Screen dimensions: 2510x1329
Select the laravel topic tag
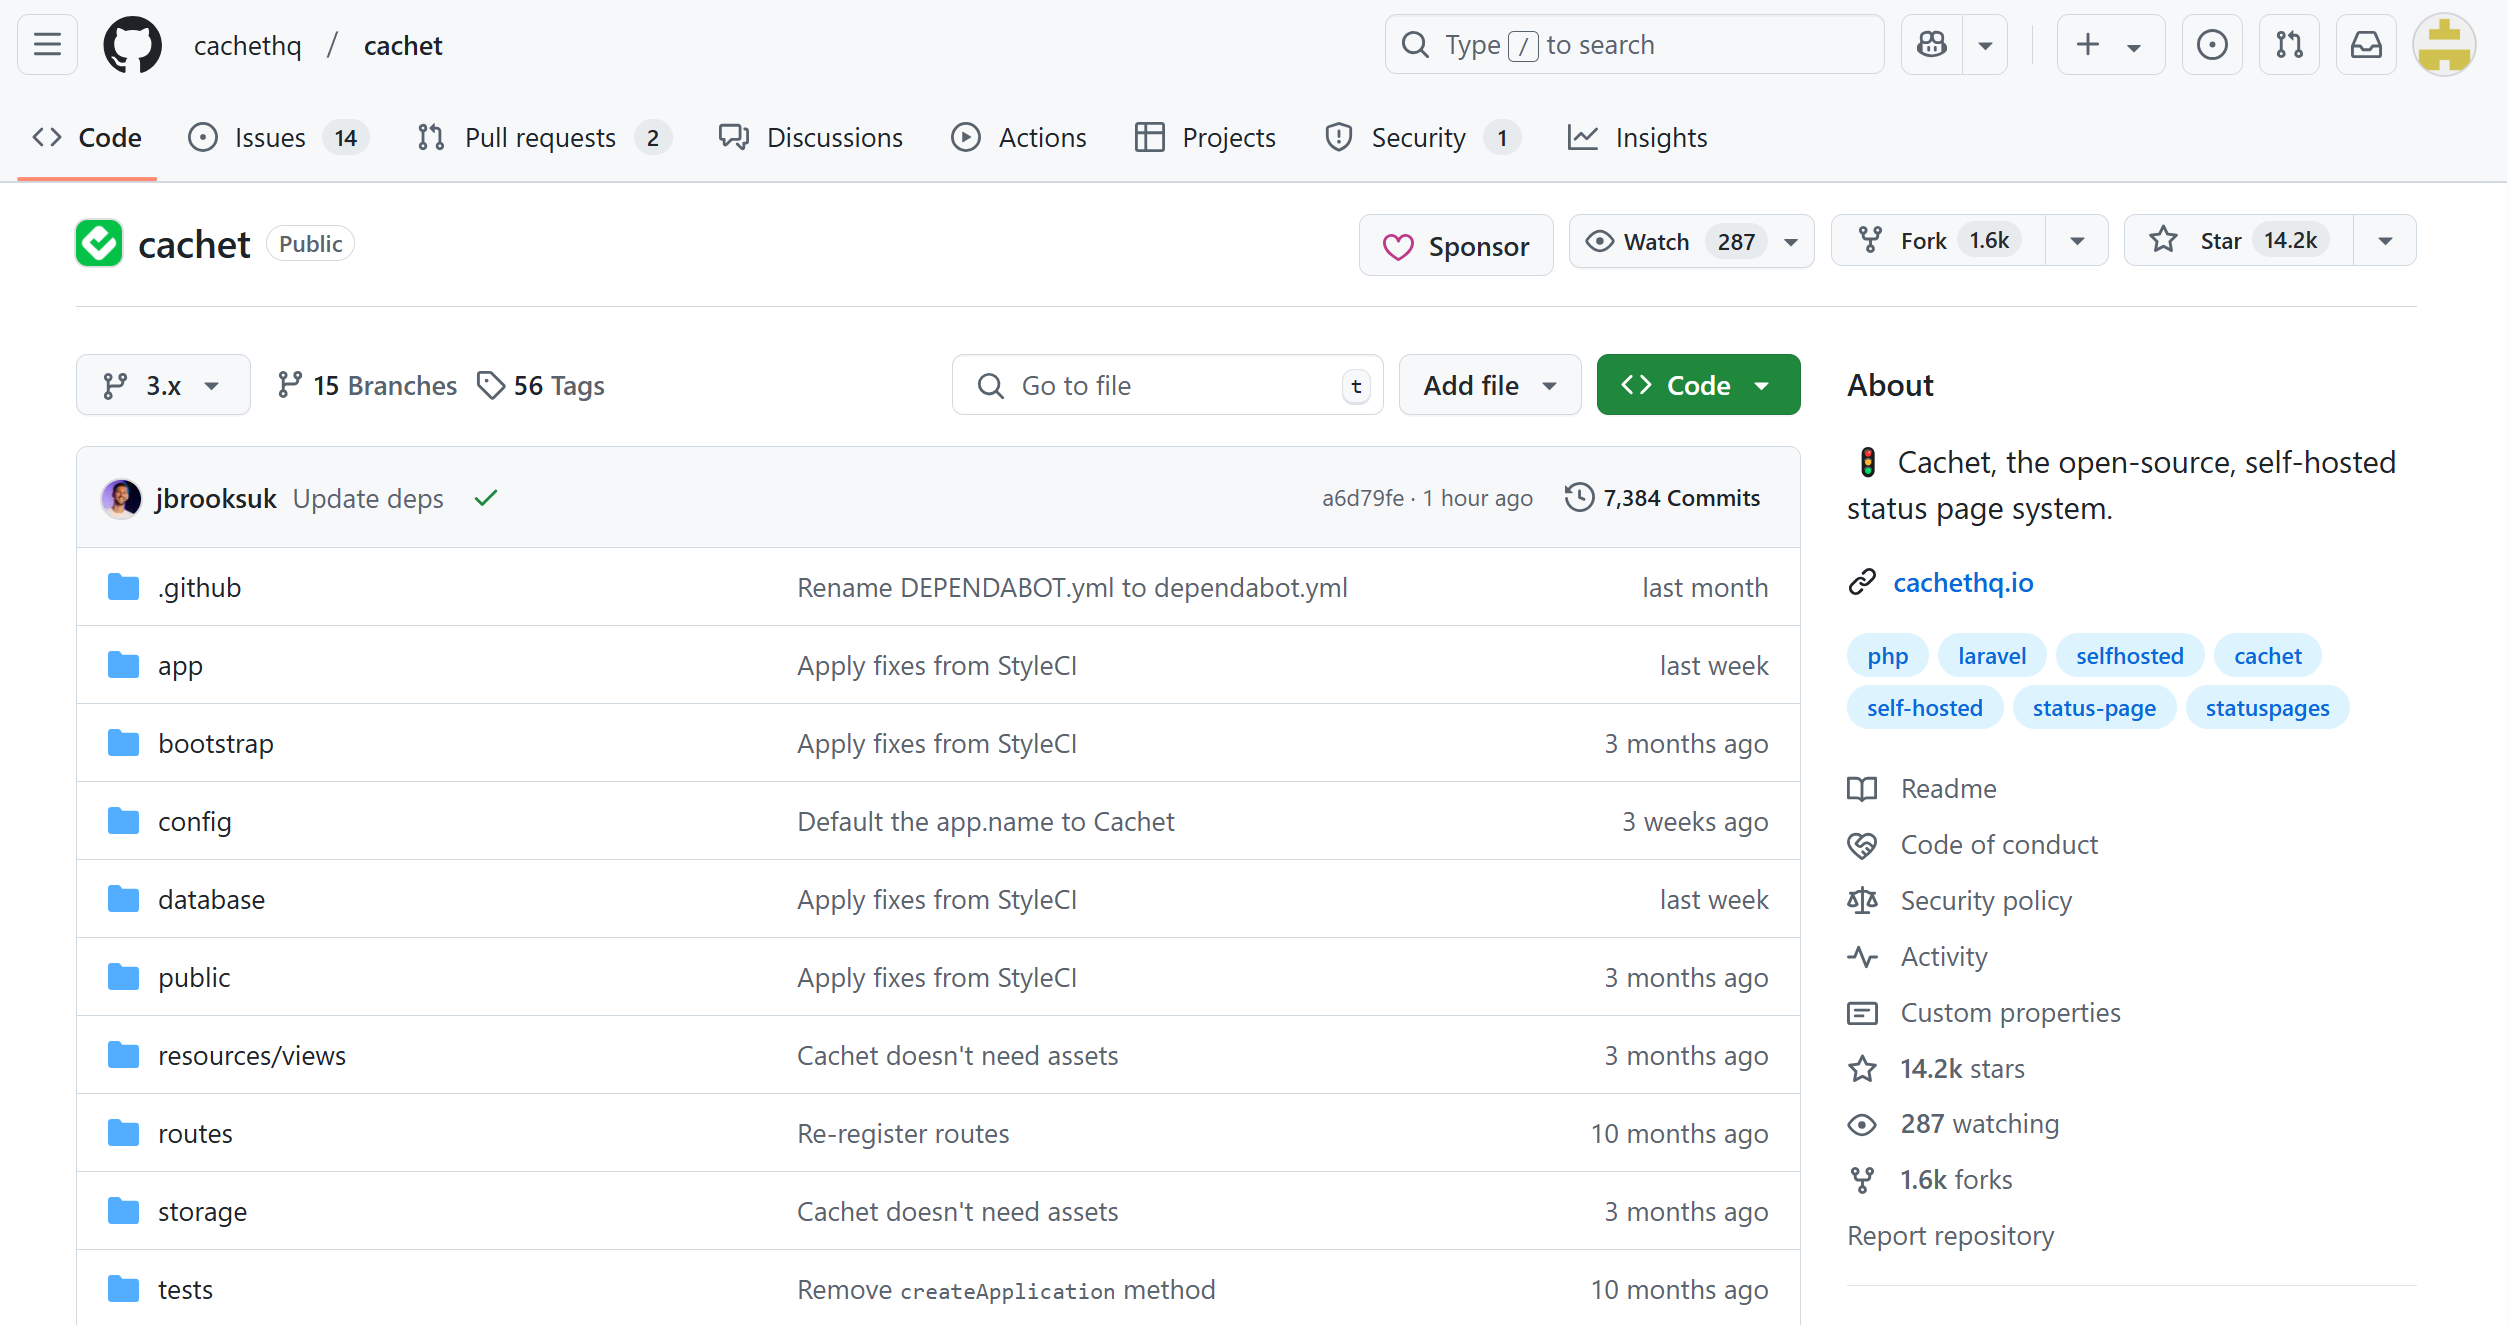click(1991, 656)
